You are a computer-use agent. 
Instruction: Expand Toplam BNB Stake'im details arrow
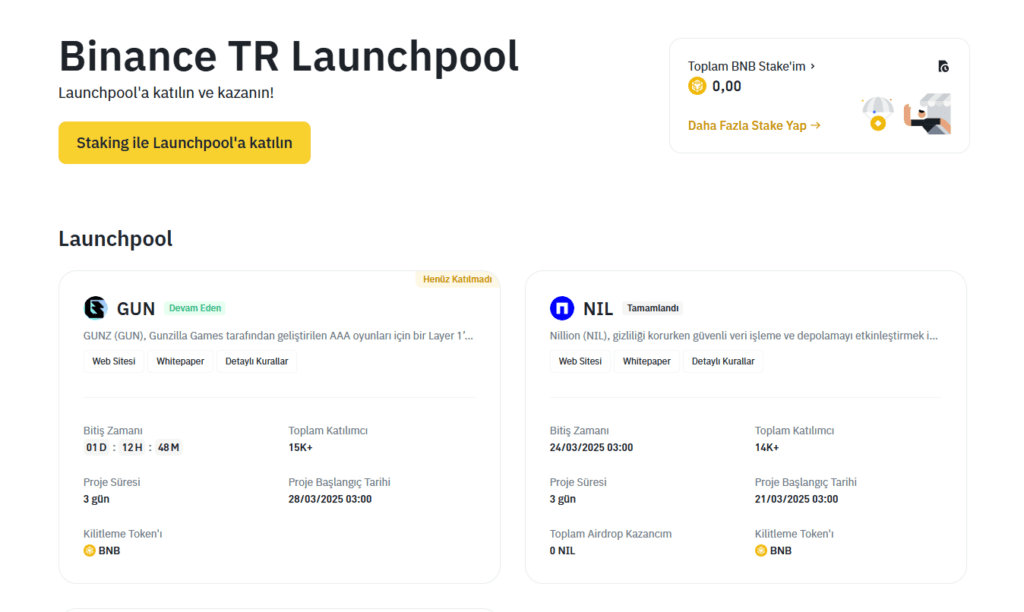click(x=812, y=66)
